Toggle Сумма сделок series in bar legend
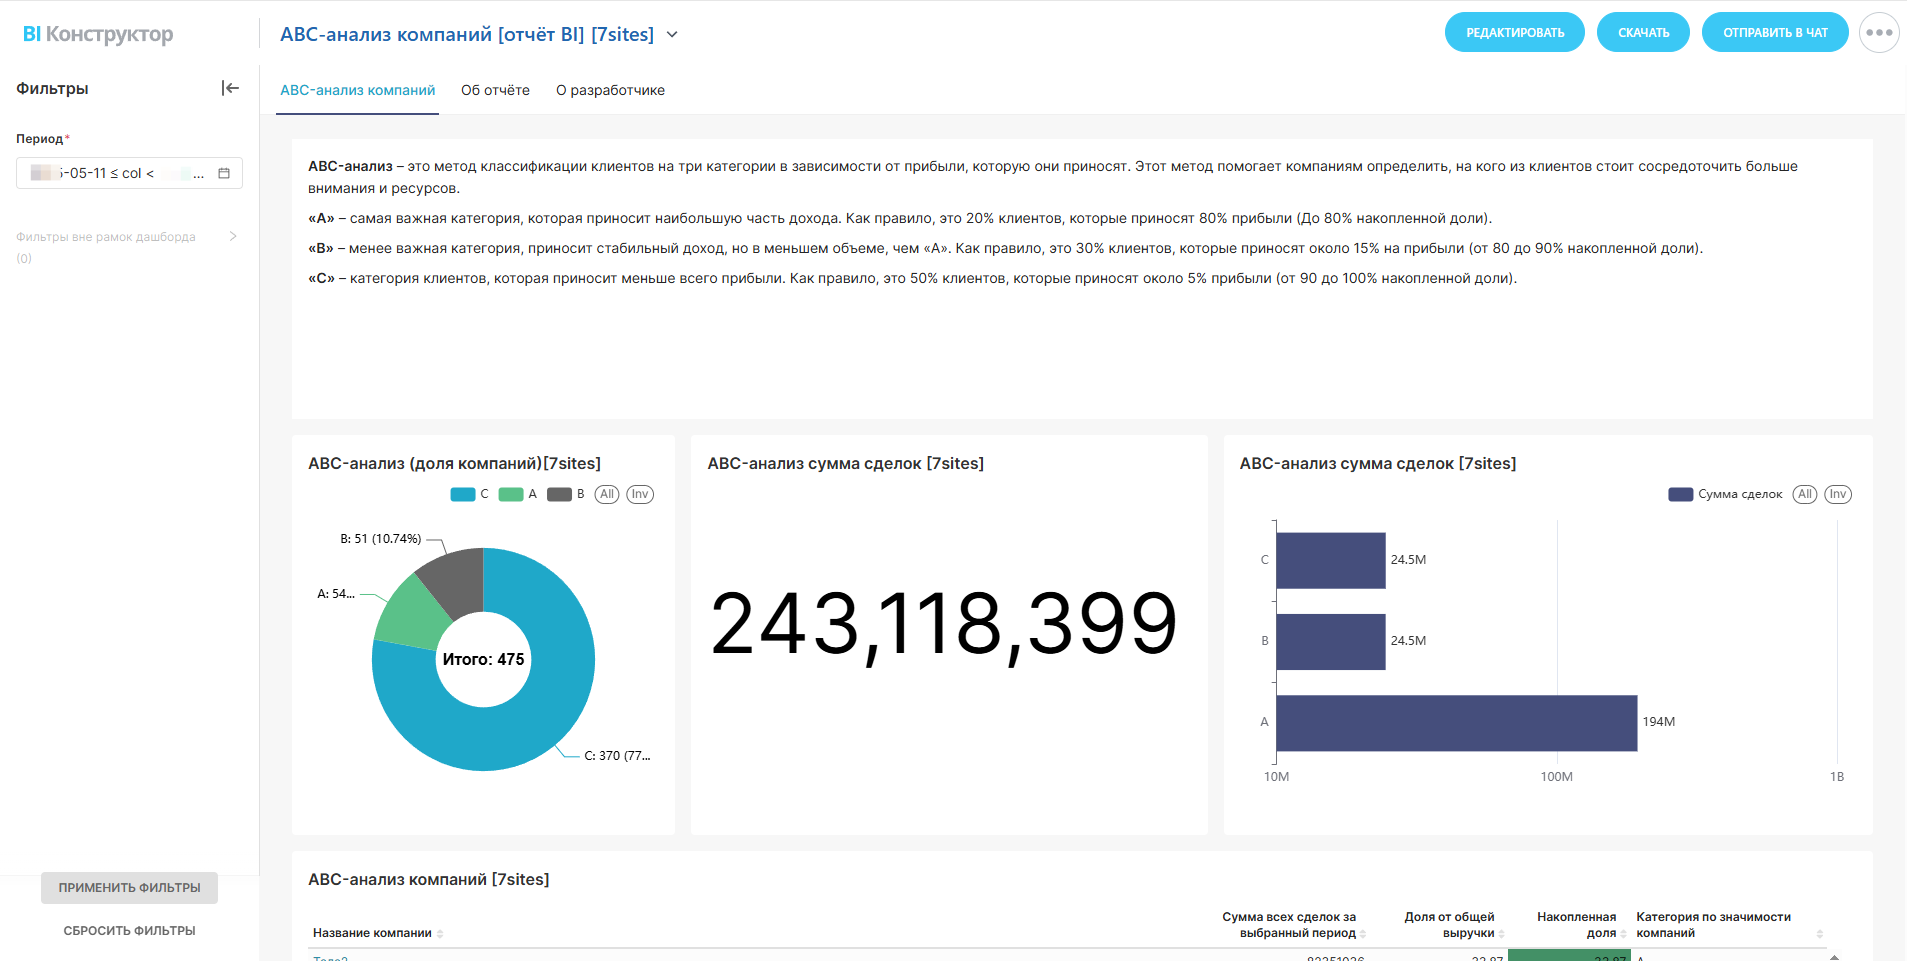The width and height of the screenshot is (1907, 961). point(1725,494)
